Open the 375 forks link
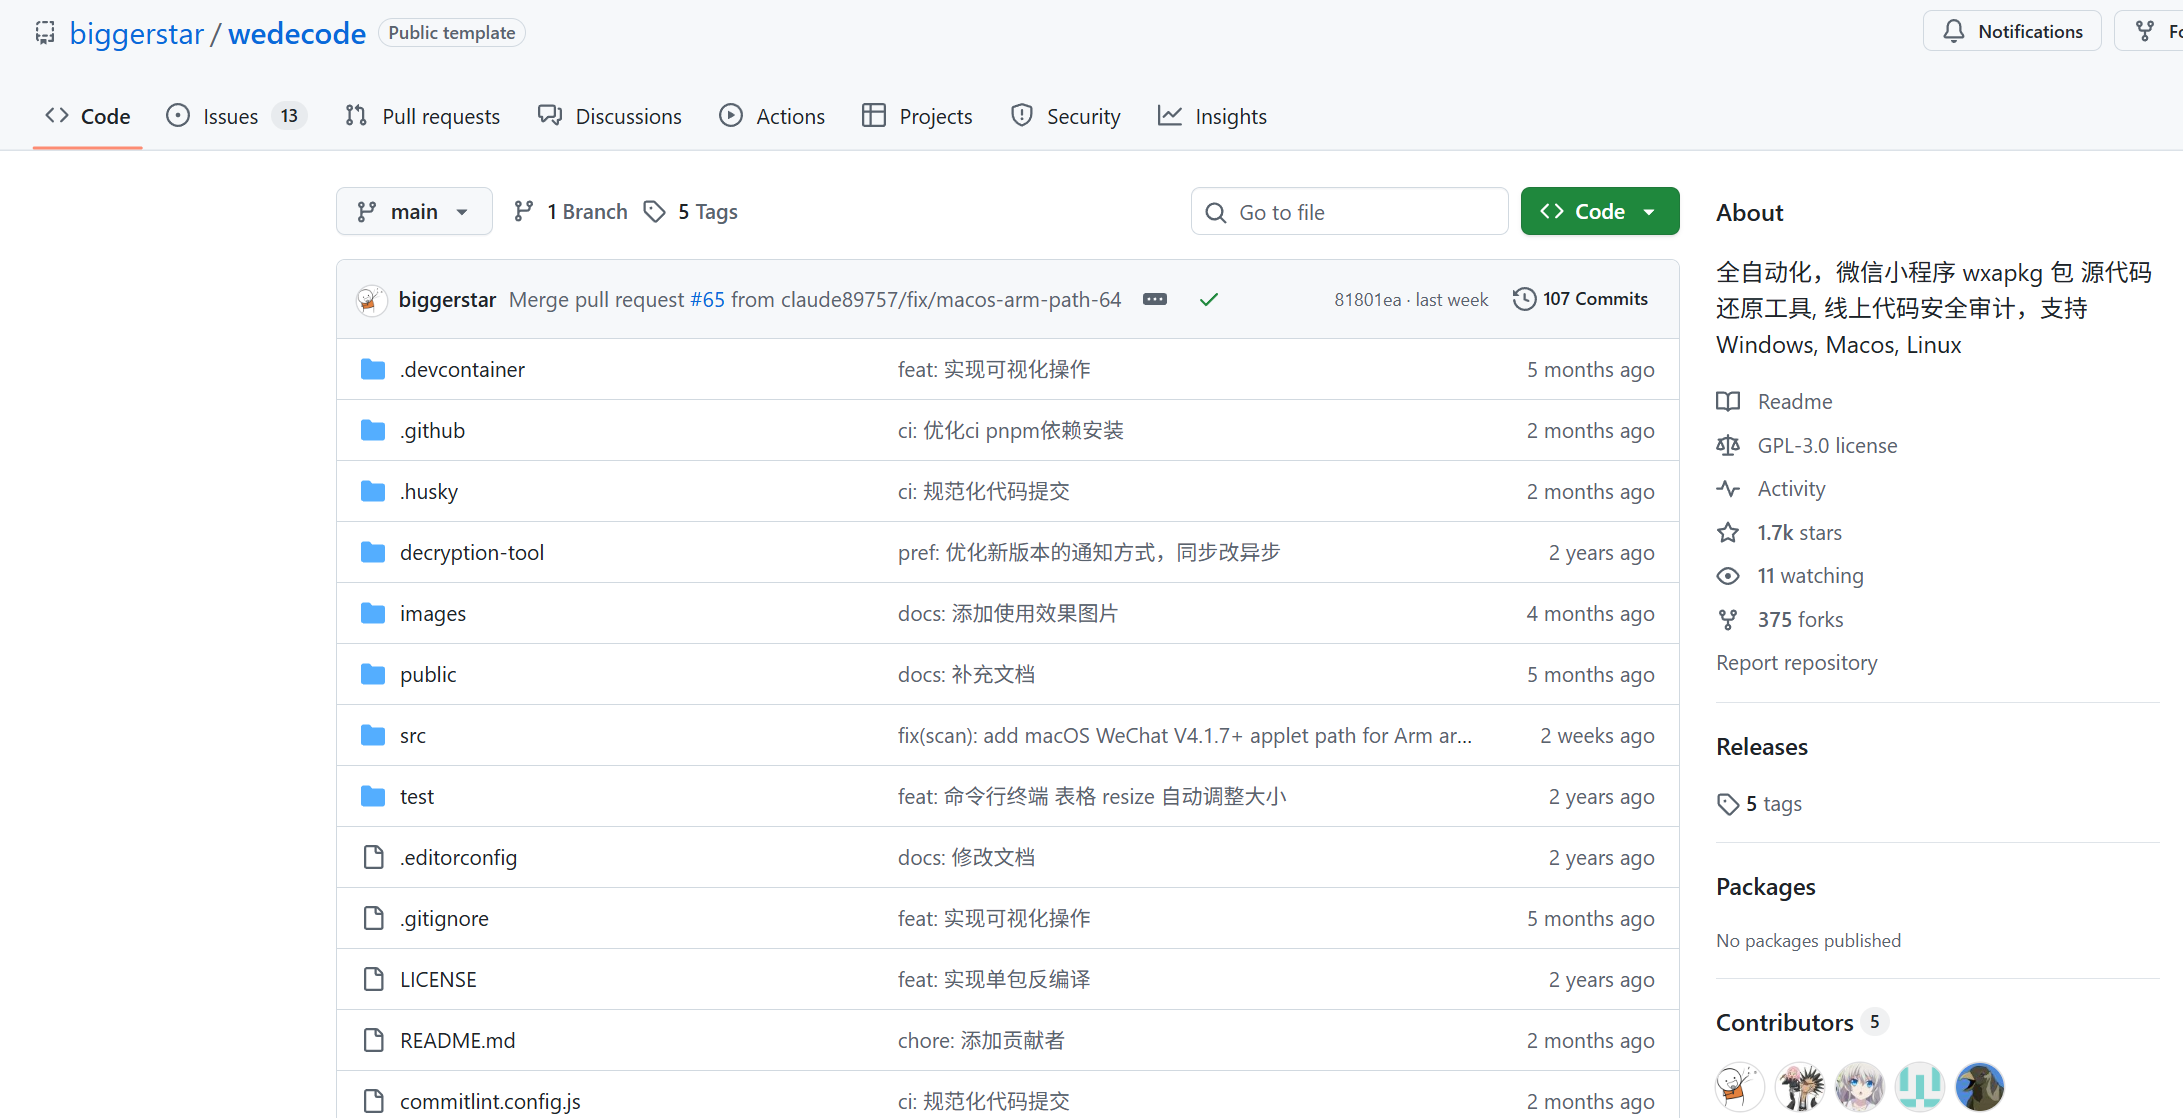2183x1118 pixels. (x=1799, y=620)
